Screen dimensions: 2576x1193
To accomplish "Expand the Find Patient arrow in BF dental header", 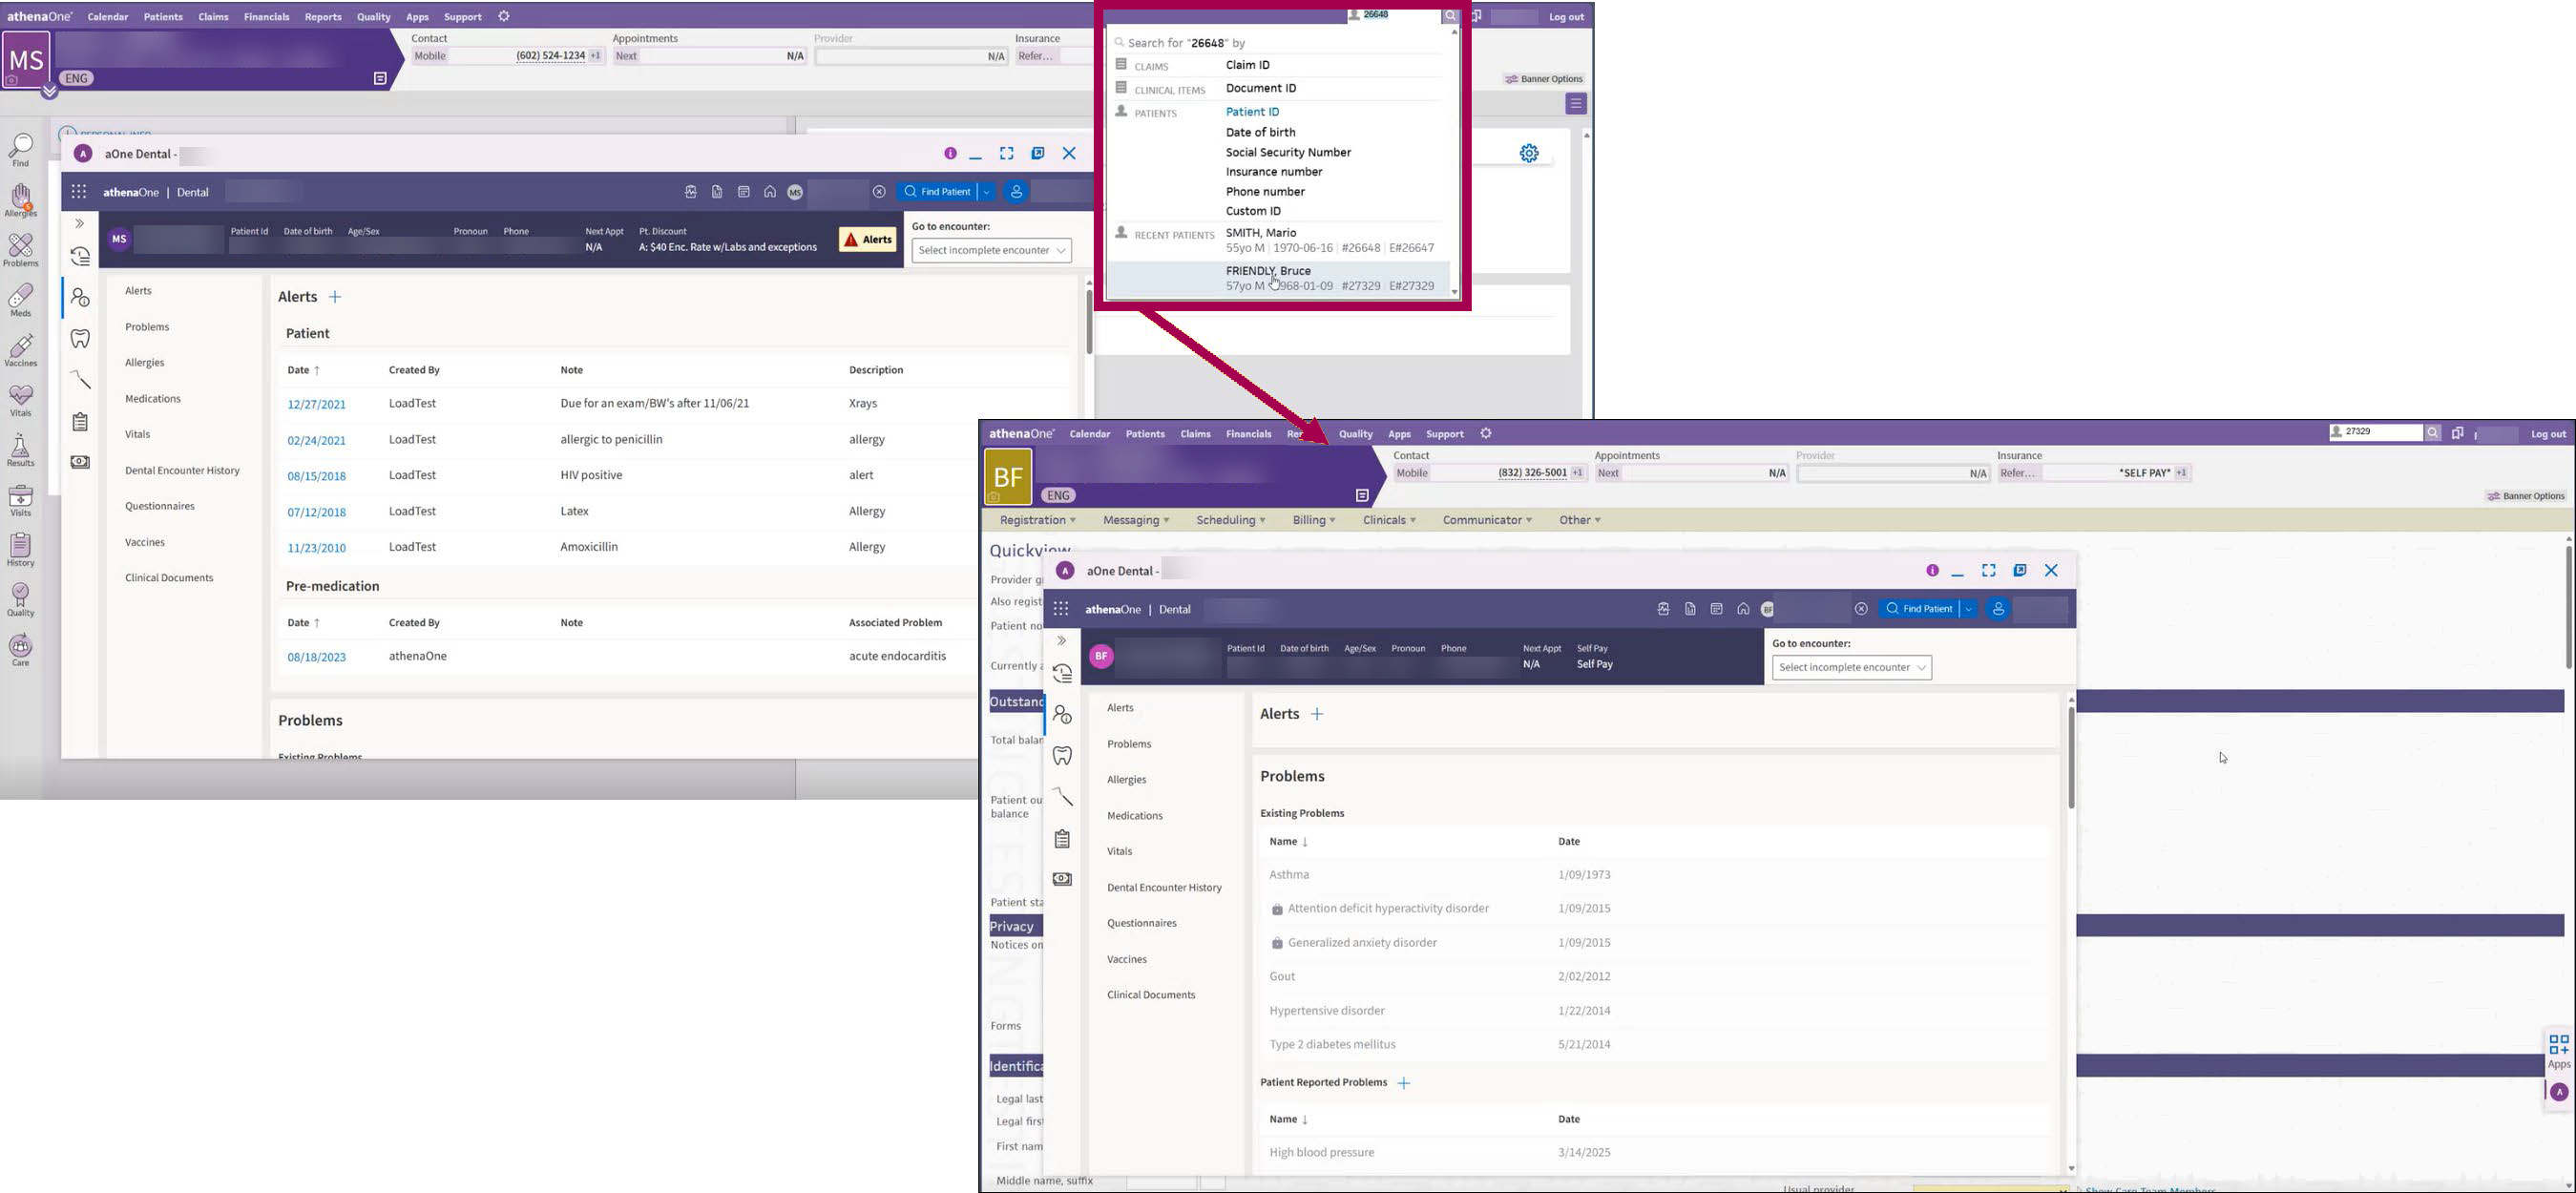I will 1968,609.
